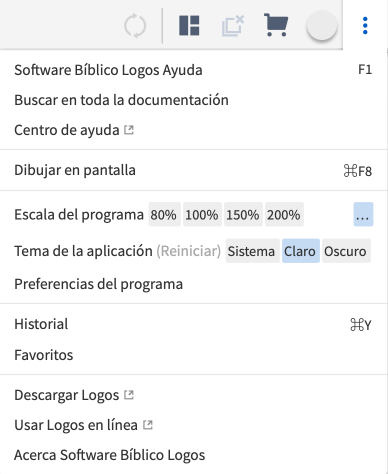This screenshot has height=474, width=388.
Task: Click external link icon beside Descargar Logos
Action: (129, 395)
